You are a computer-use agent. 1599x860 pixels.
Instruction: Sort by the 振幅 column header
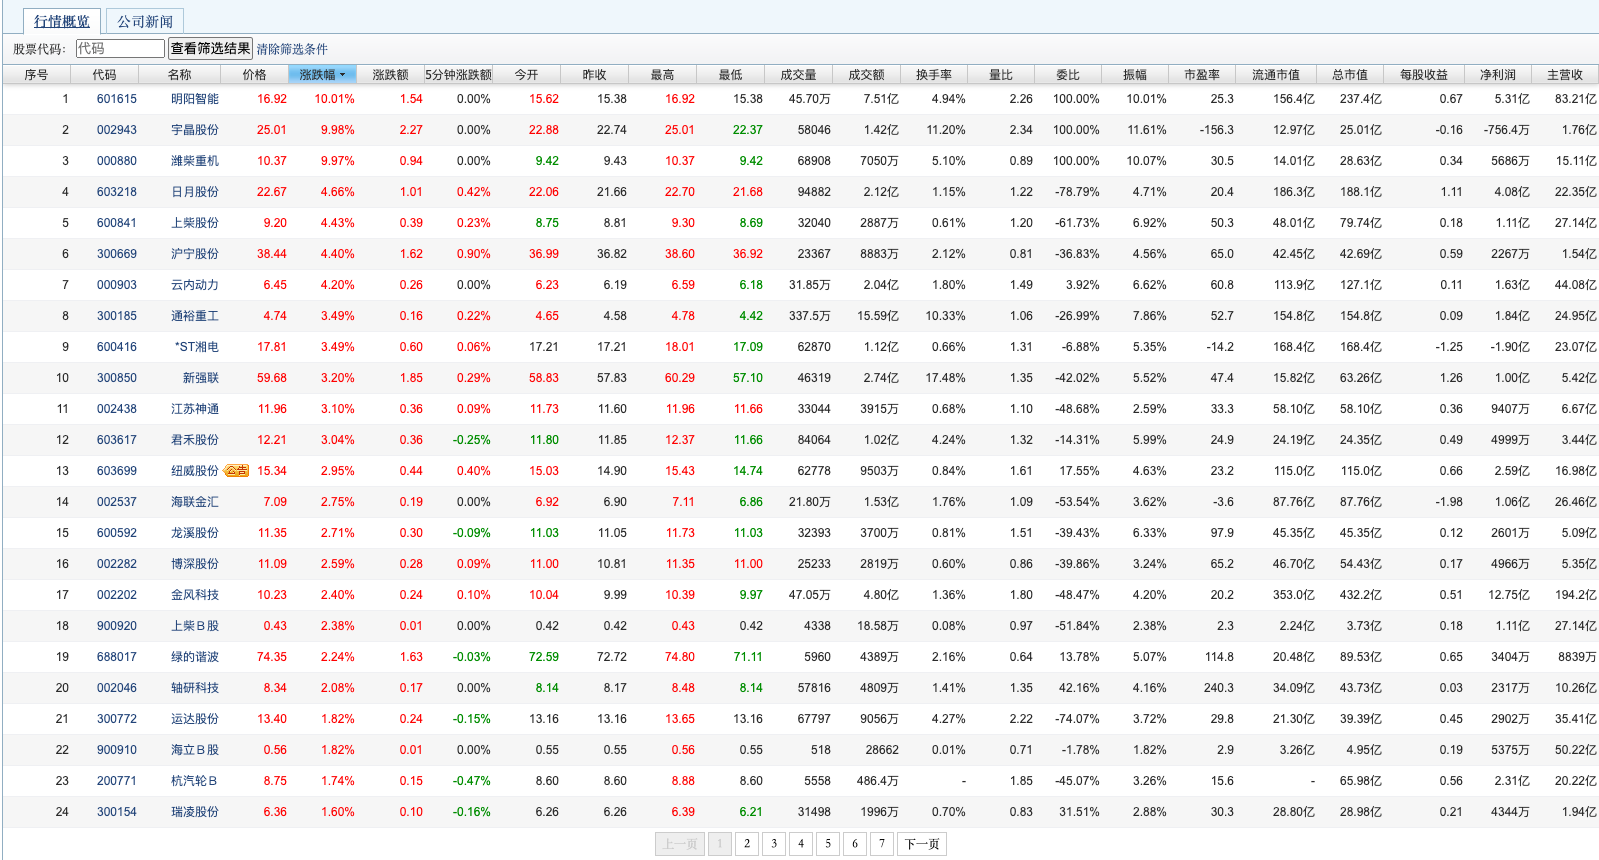click(x=1135, y=75)
